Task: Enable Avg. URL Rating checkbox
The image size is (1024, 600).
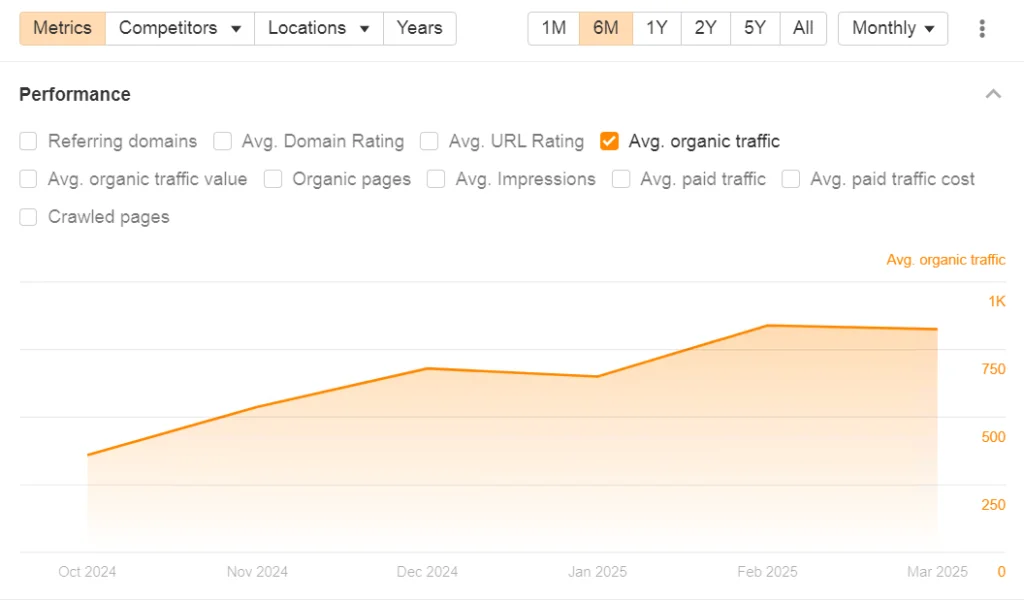Action: (x=430, y=141)
